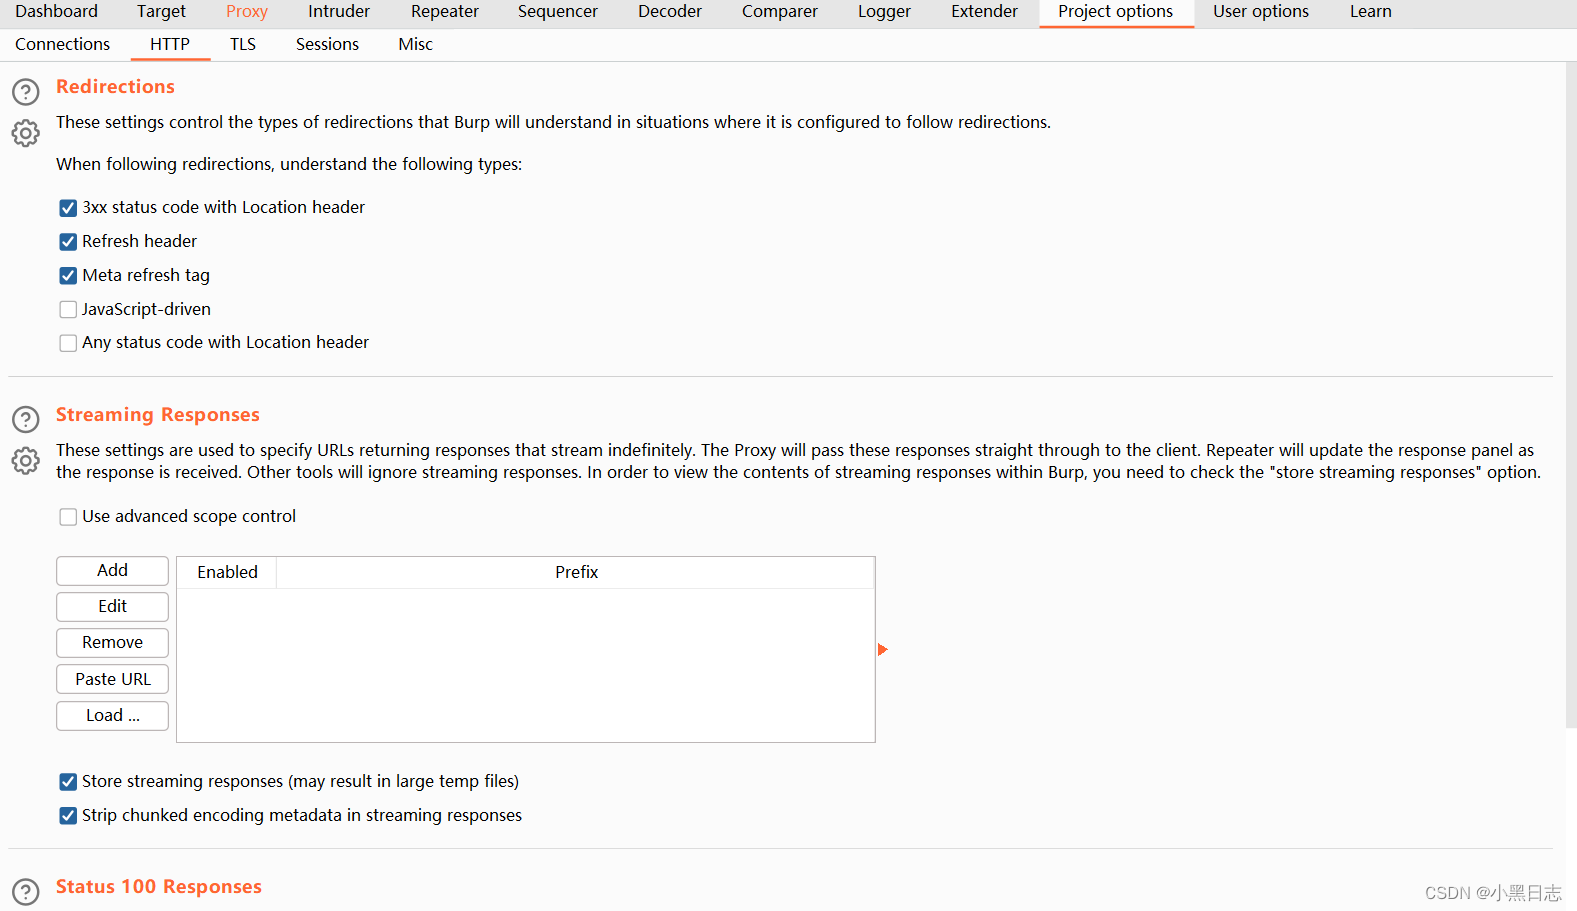The width and height of the screenshot is (1577, 911).
Task: Sort table by Enabled column header
Action: coord(227,573)
